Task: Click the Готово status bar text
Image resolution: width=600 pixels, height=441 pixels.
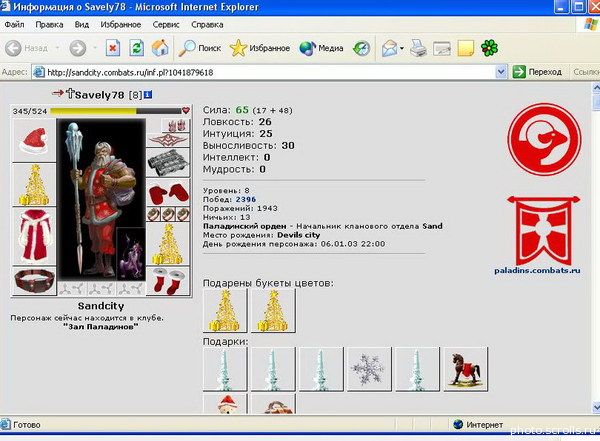Action: (x=27, y=425)
